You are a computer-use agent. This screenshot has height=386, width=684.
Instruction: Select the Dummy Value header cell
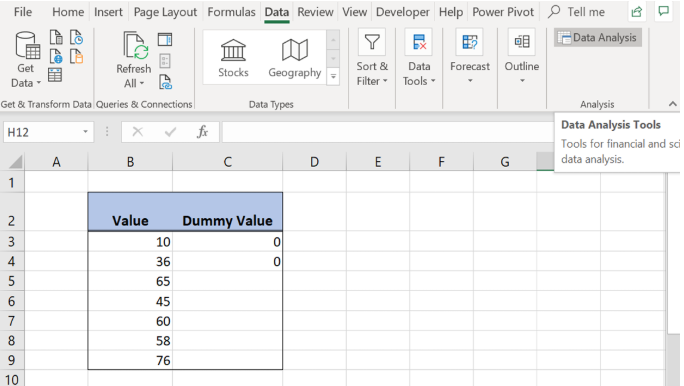(227, 212)
